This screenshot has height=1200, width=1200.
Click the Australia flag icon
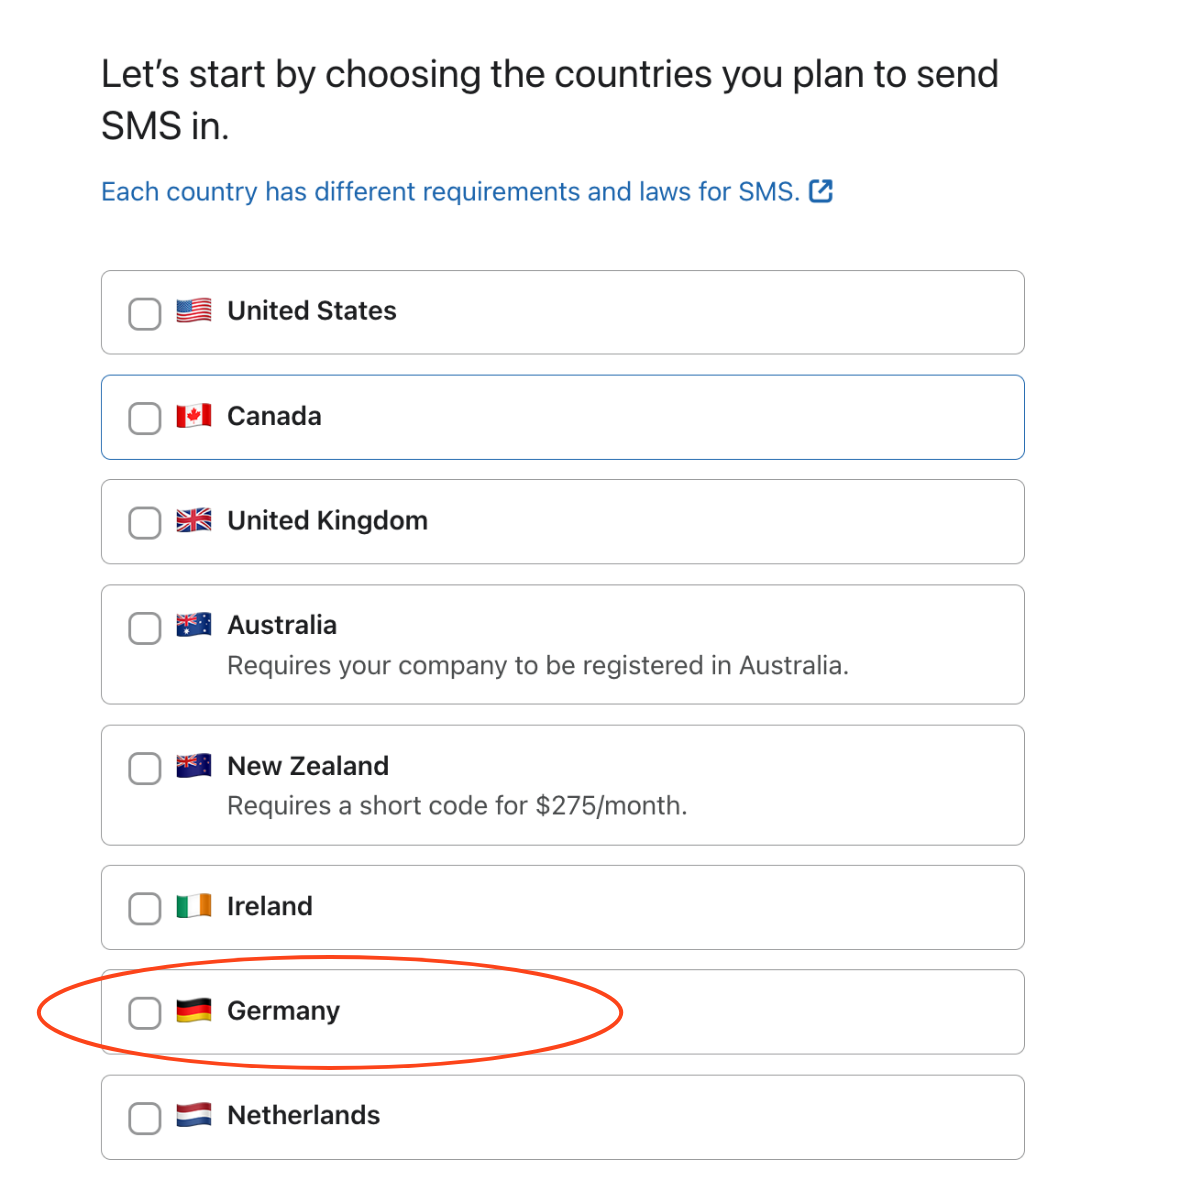[194, 625]
